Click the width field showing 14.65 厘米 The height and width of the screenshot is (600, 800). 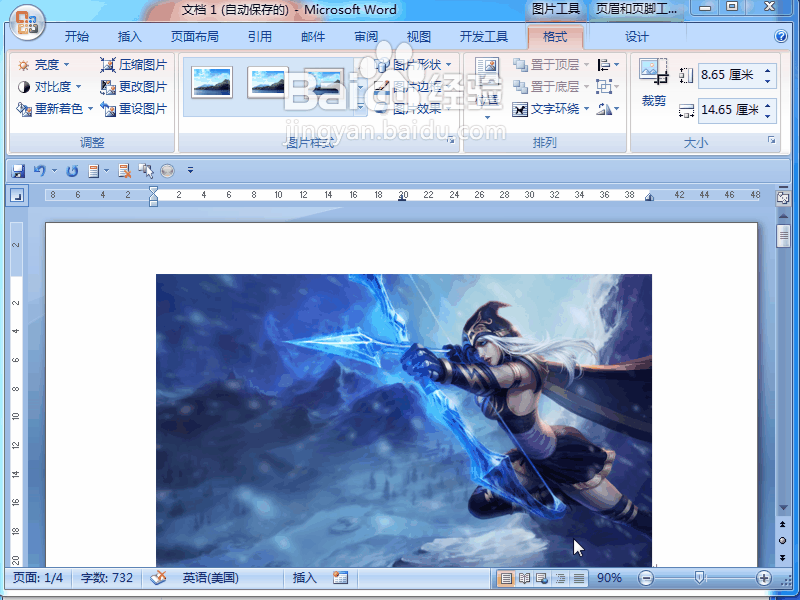point(730,110)
